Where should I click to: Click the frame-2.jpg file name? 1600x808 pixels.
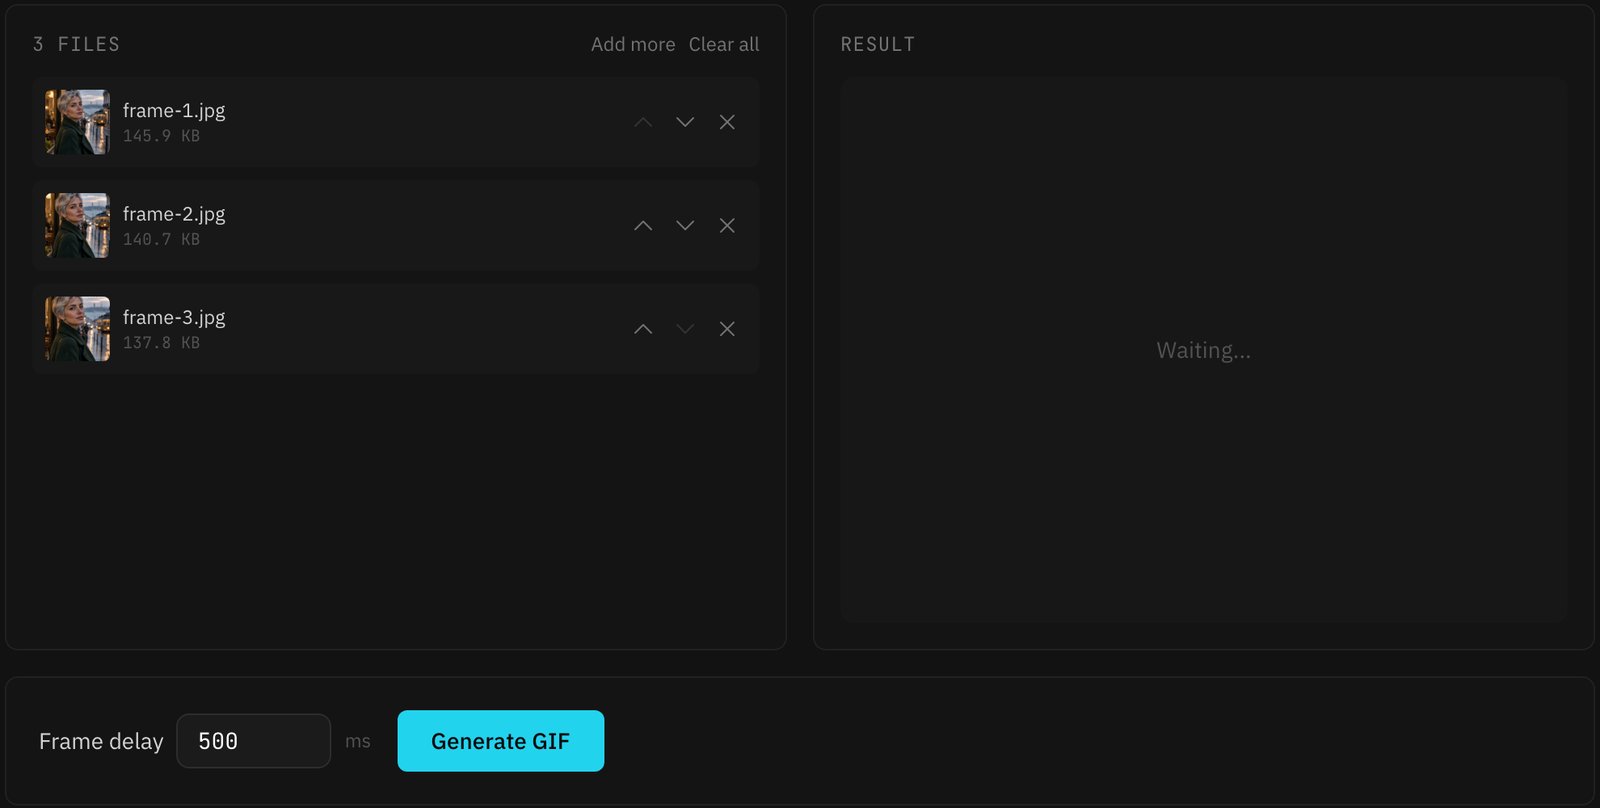[174, 214]
